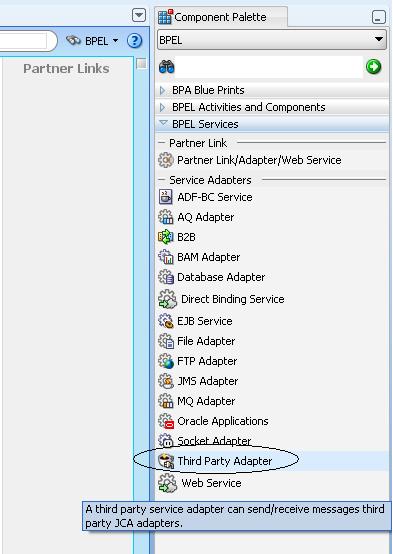The width and height of the screenshot is (393, 554).
Task: Open the blue help question mark
Action: pos(134,41)
